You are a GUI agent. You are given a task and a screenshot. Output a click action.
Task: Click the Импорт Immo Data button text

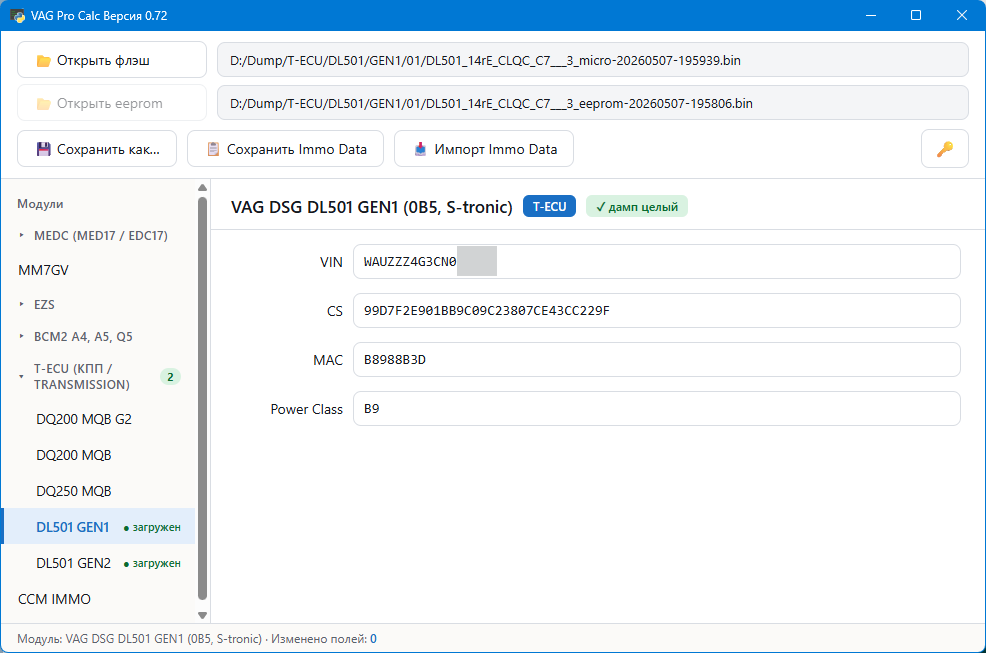tap(496, 149)
